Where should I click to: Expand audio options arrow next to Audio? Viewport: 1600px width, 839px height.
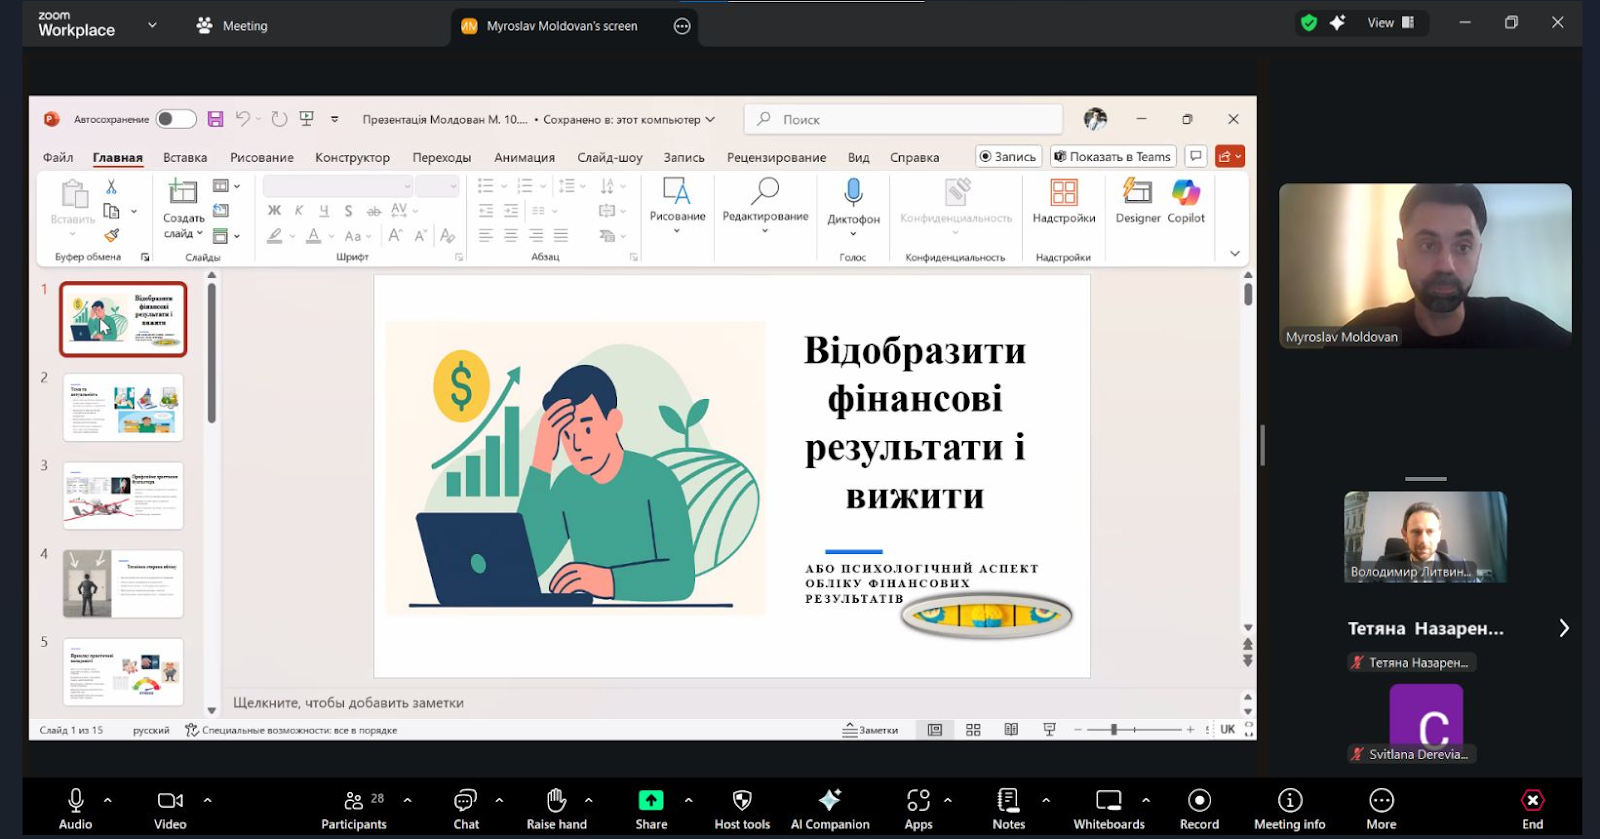click(108, 800)
